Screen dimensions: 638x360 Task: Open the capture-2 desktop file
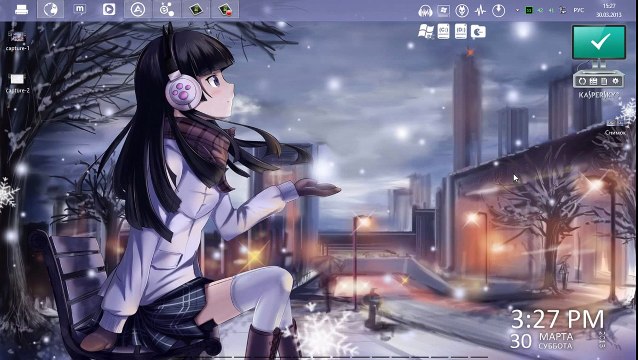point(17,83)
